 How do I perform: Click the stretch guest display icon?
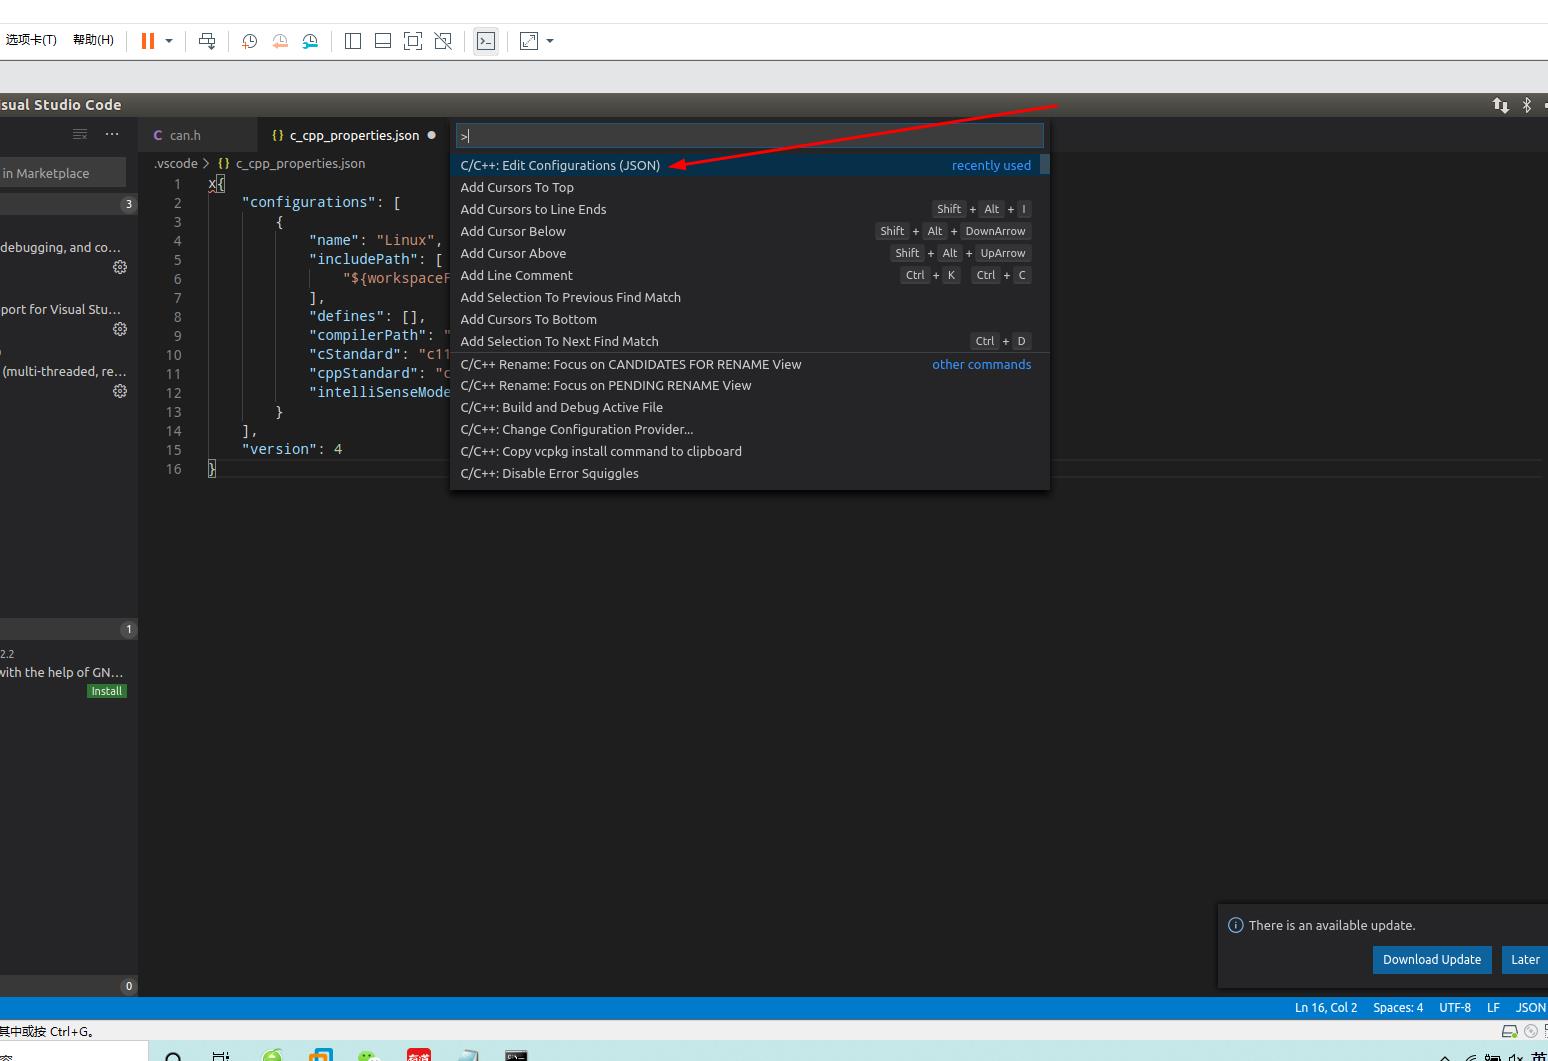tap(529, 41)
